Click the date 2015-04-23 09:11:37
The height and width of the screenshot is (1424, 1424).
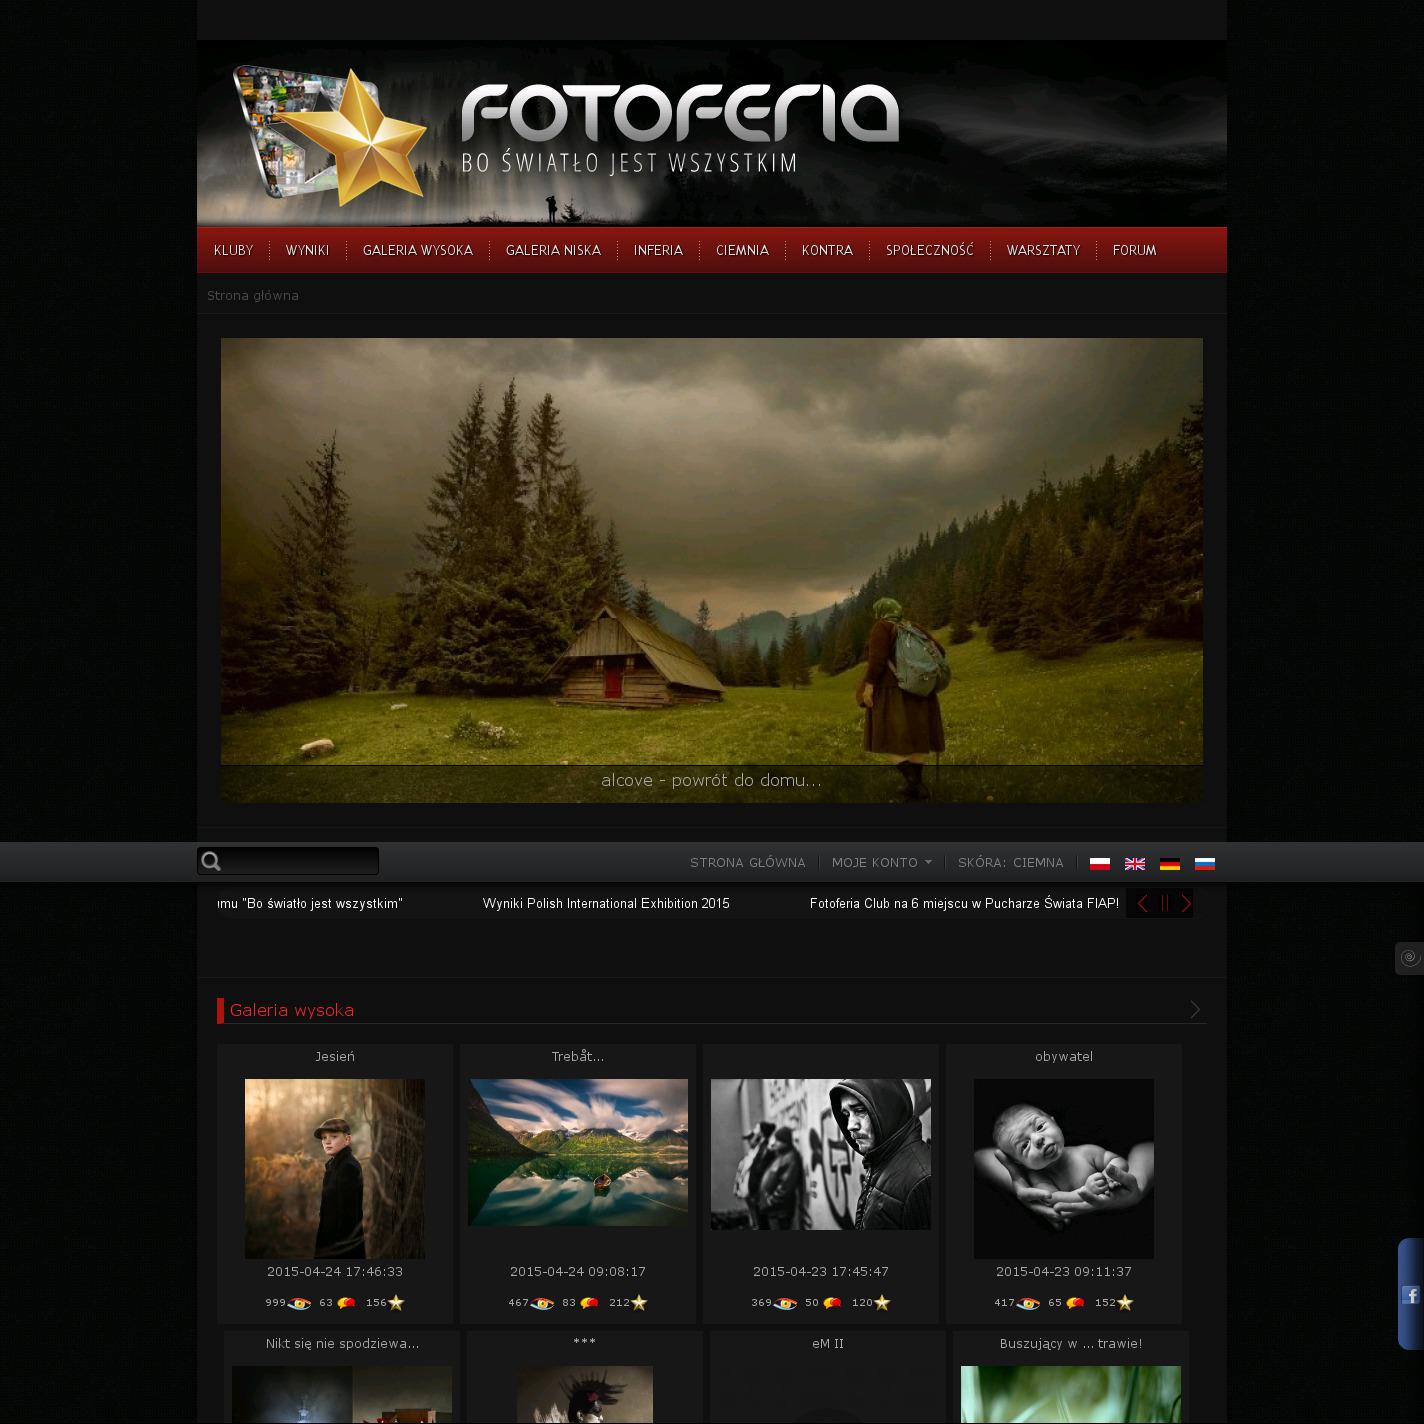click(x=1064, y=1271)
